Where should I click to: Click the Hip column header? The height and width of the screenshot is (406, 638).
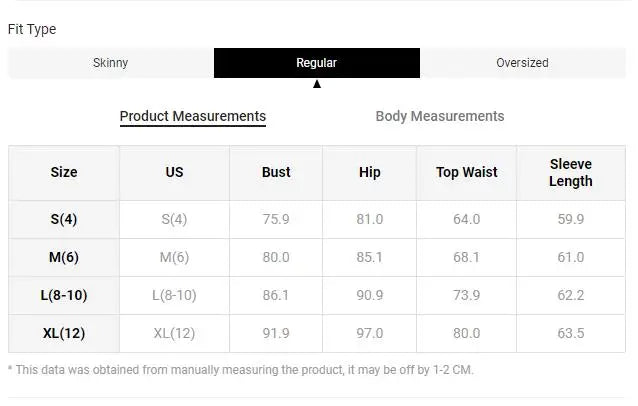coord(370,172)
